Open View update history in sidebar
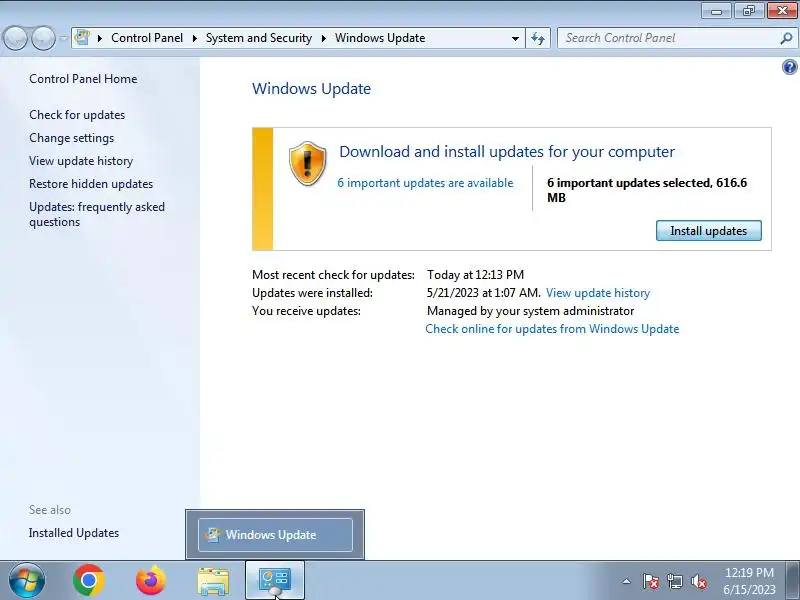Viewport: 800px width, 600px height. [81, 161]
